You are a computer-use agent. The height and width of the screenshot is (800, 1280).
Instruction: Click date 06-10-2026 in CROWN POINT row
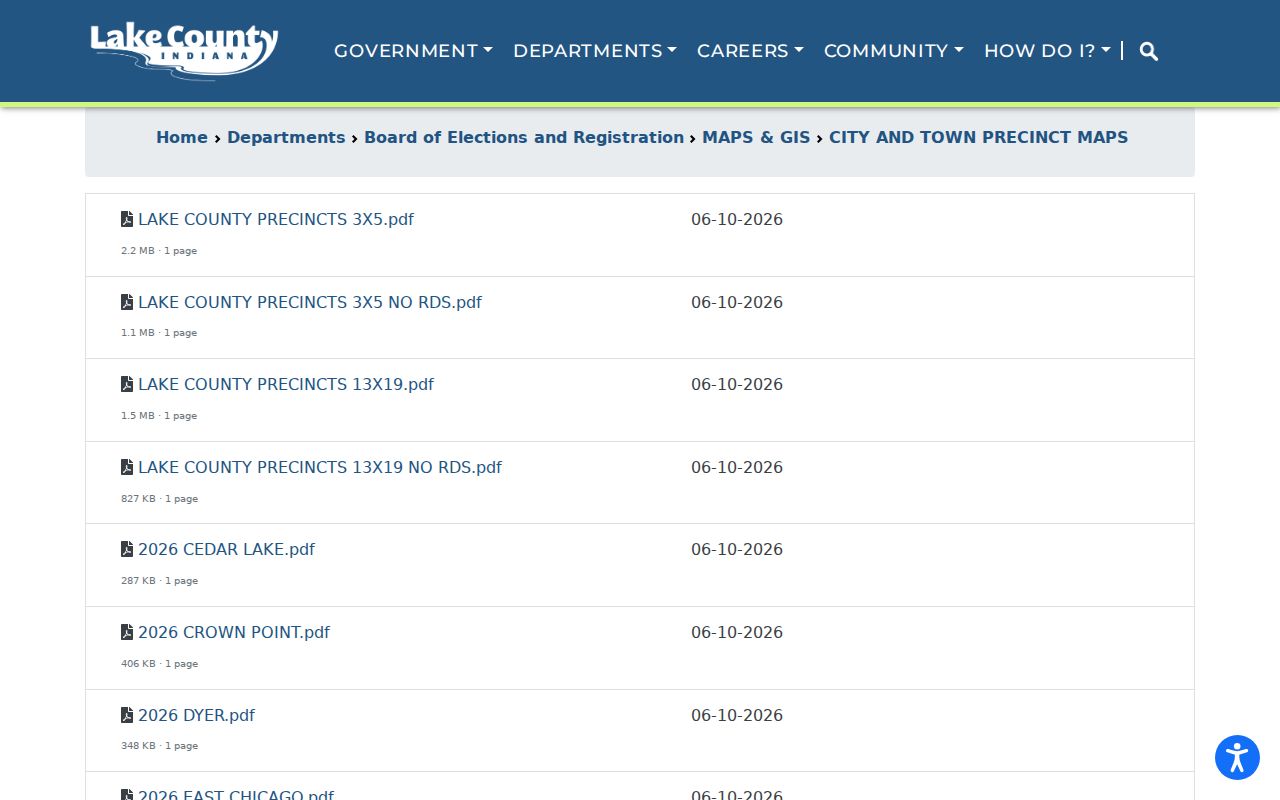coord(737,632)
